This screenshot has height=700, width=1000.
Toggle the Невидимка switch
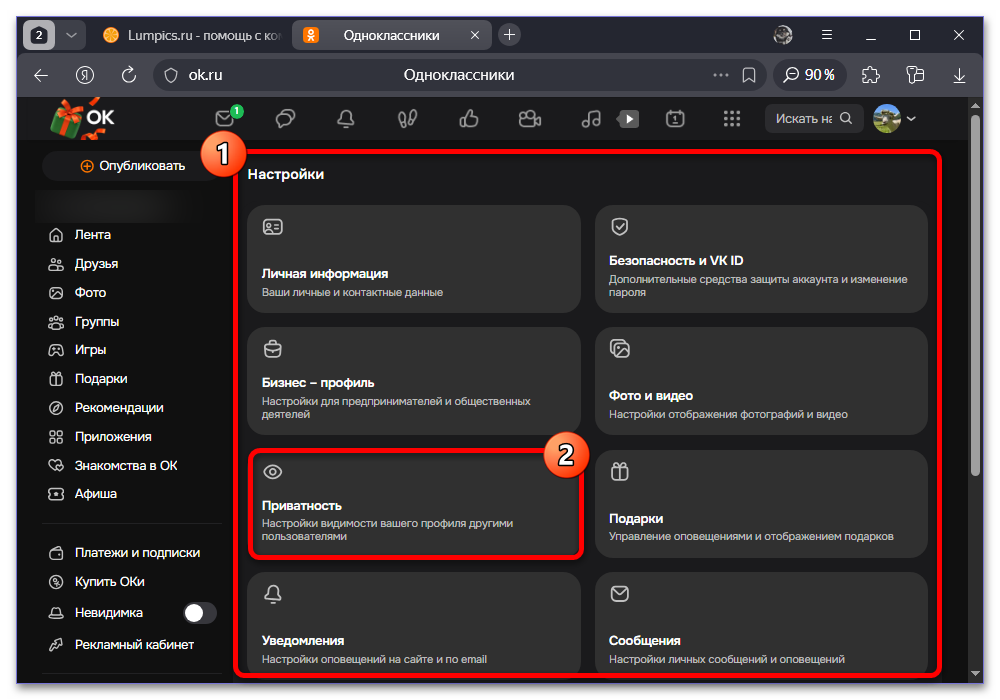(x=200, y=613)
